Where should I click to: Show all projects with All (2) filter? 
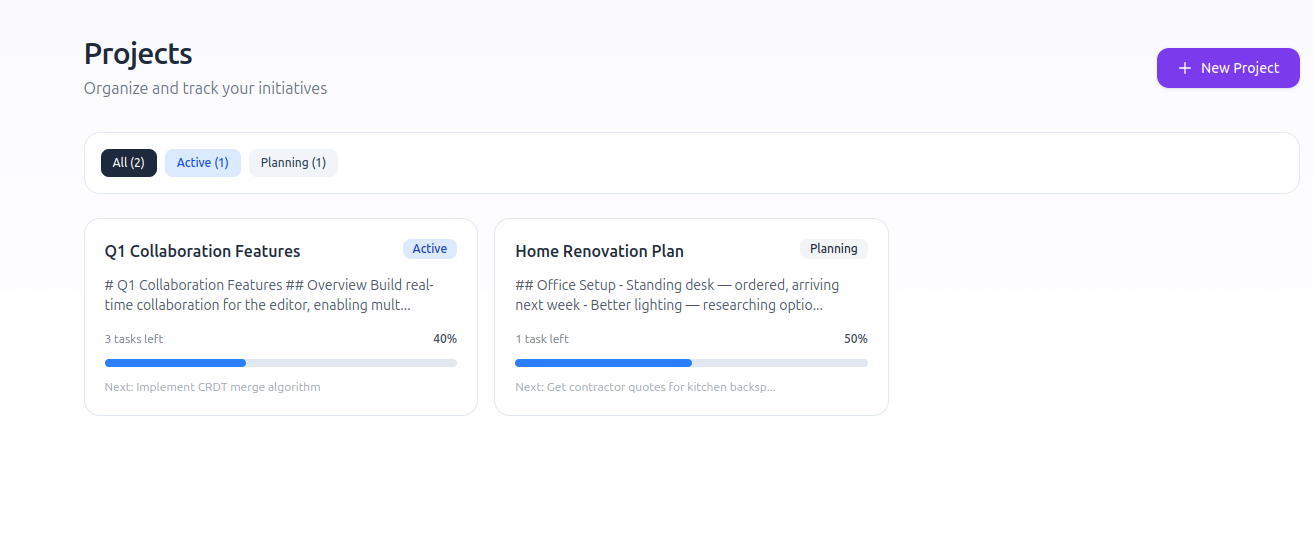(x=129, y=163)
